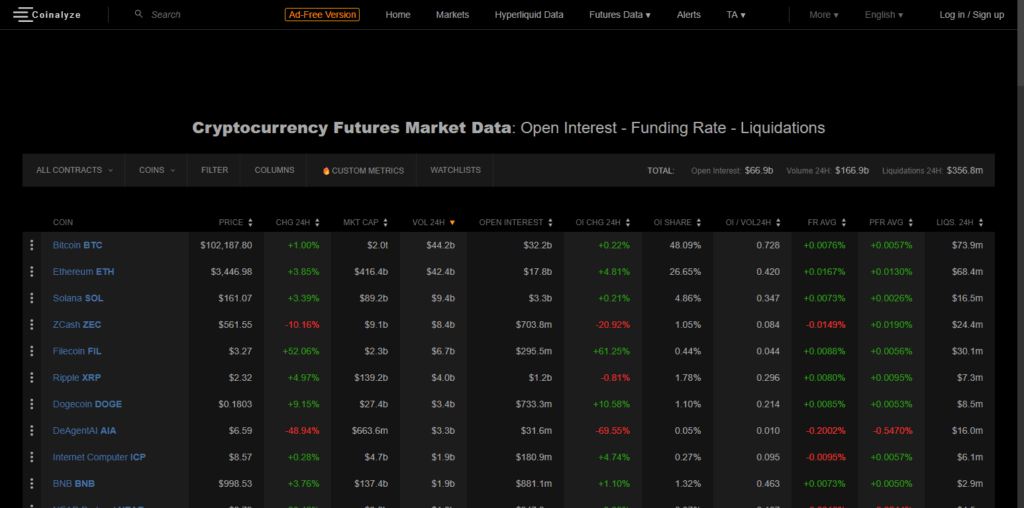Open the Alerts page
The height and width of the screenshot is (508, 1024).
pyautogui.click(x=688, y=14)
